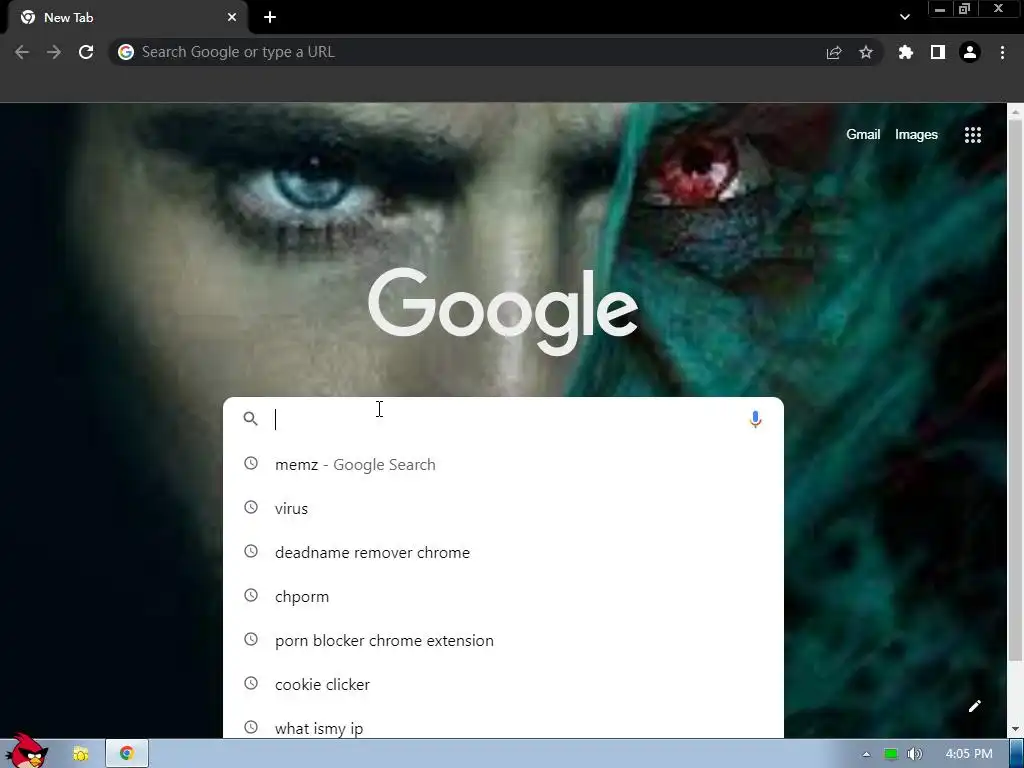Image resolution: width=1024 pixels, height=768 pixels.
Task: Open the Extensions puzzle icon
Action: pos(905,52)
